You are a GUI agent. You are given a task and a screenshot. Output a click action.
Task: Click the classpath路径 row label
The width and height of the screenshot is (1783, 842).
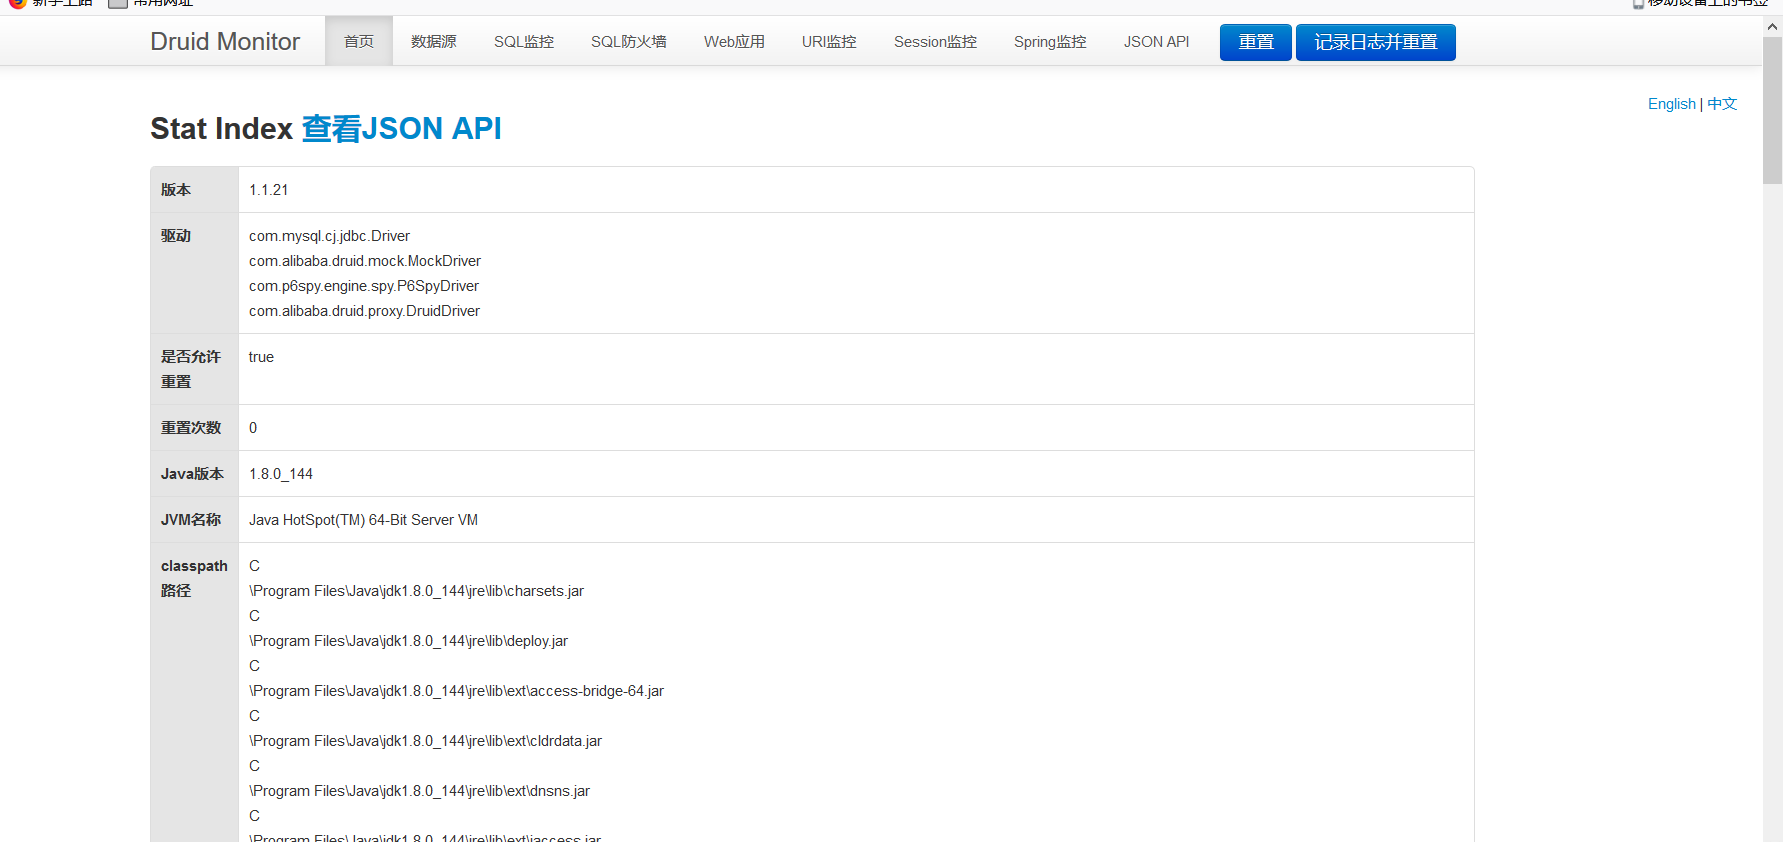(194, 578)
